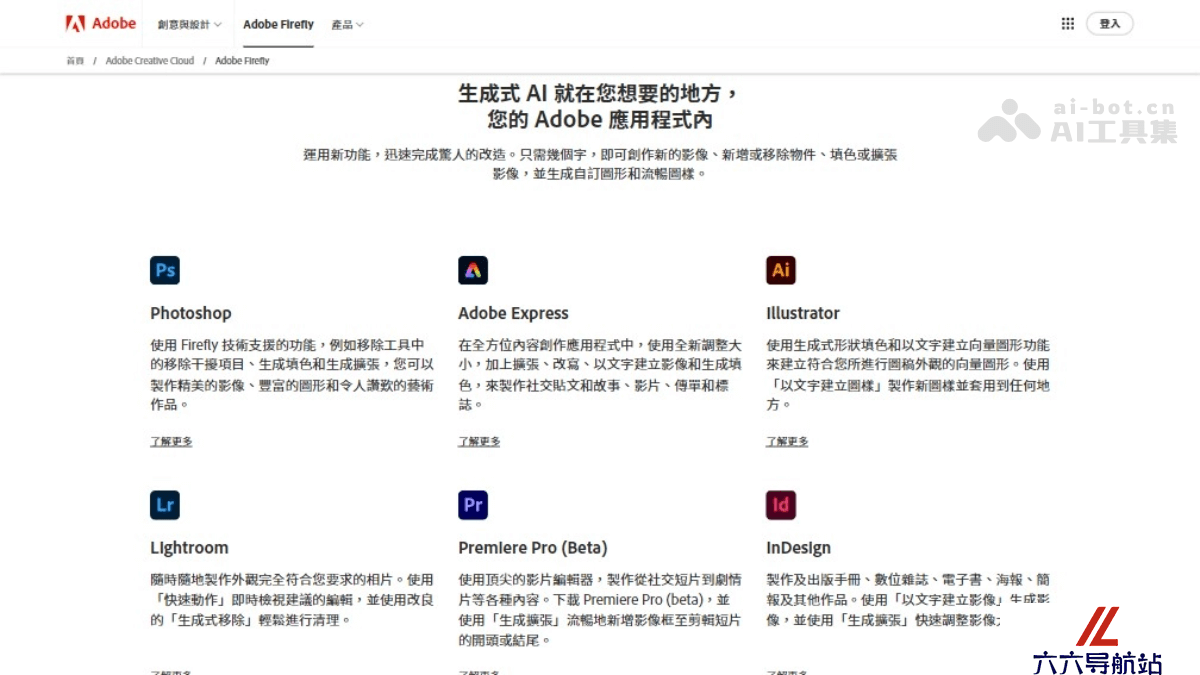The height and width of the screenshot is (675, 1200).
Task: Click InDesign description starting 製作及出版手冊
Action: point(908,599)
